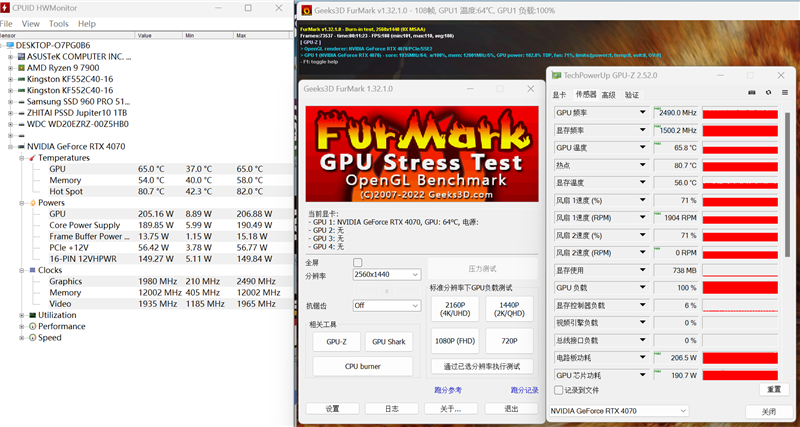The height and width of the screenshot is (427, 800).
Task: Enable the 全屏 fullscreen checkbox in FurMark
Action: pos(357,262)
